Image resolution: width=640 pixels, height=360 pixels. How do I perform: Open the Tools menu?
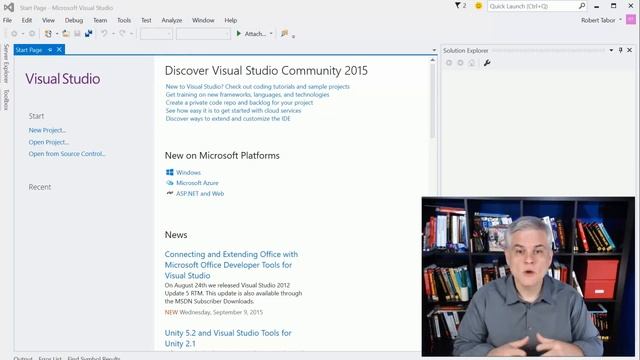[124, 20]
